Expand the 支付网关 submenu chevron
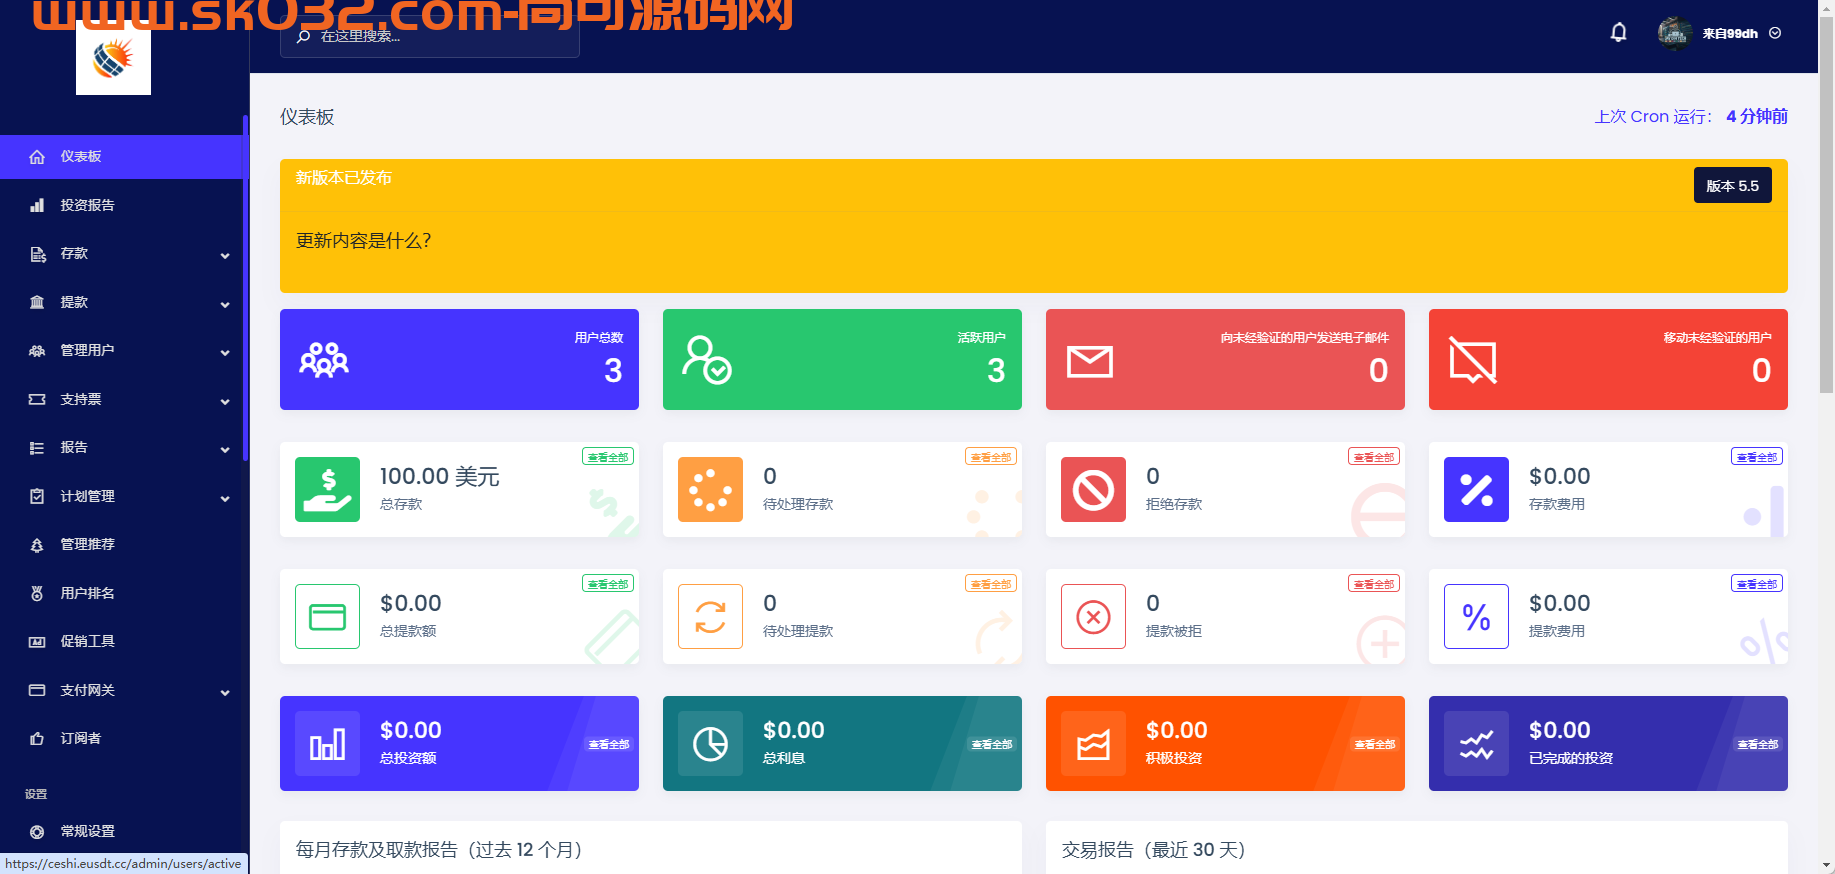1835x874 pixels. pyautogui.click(x=225, y=692)
